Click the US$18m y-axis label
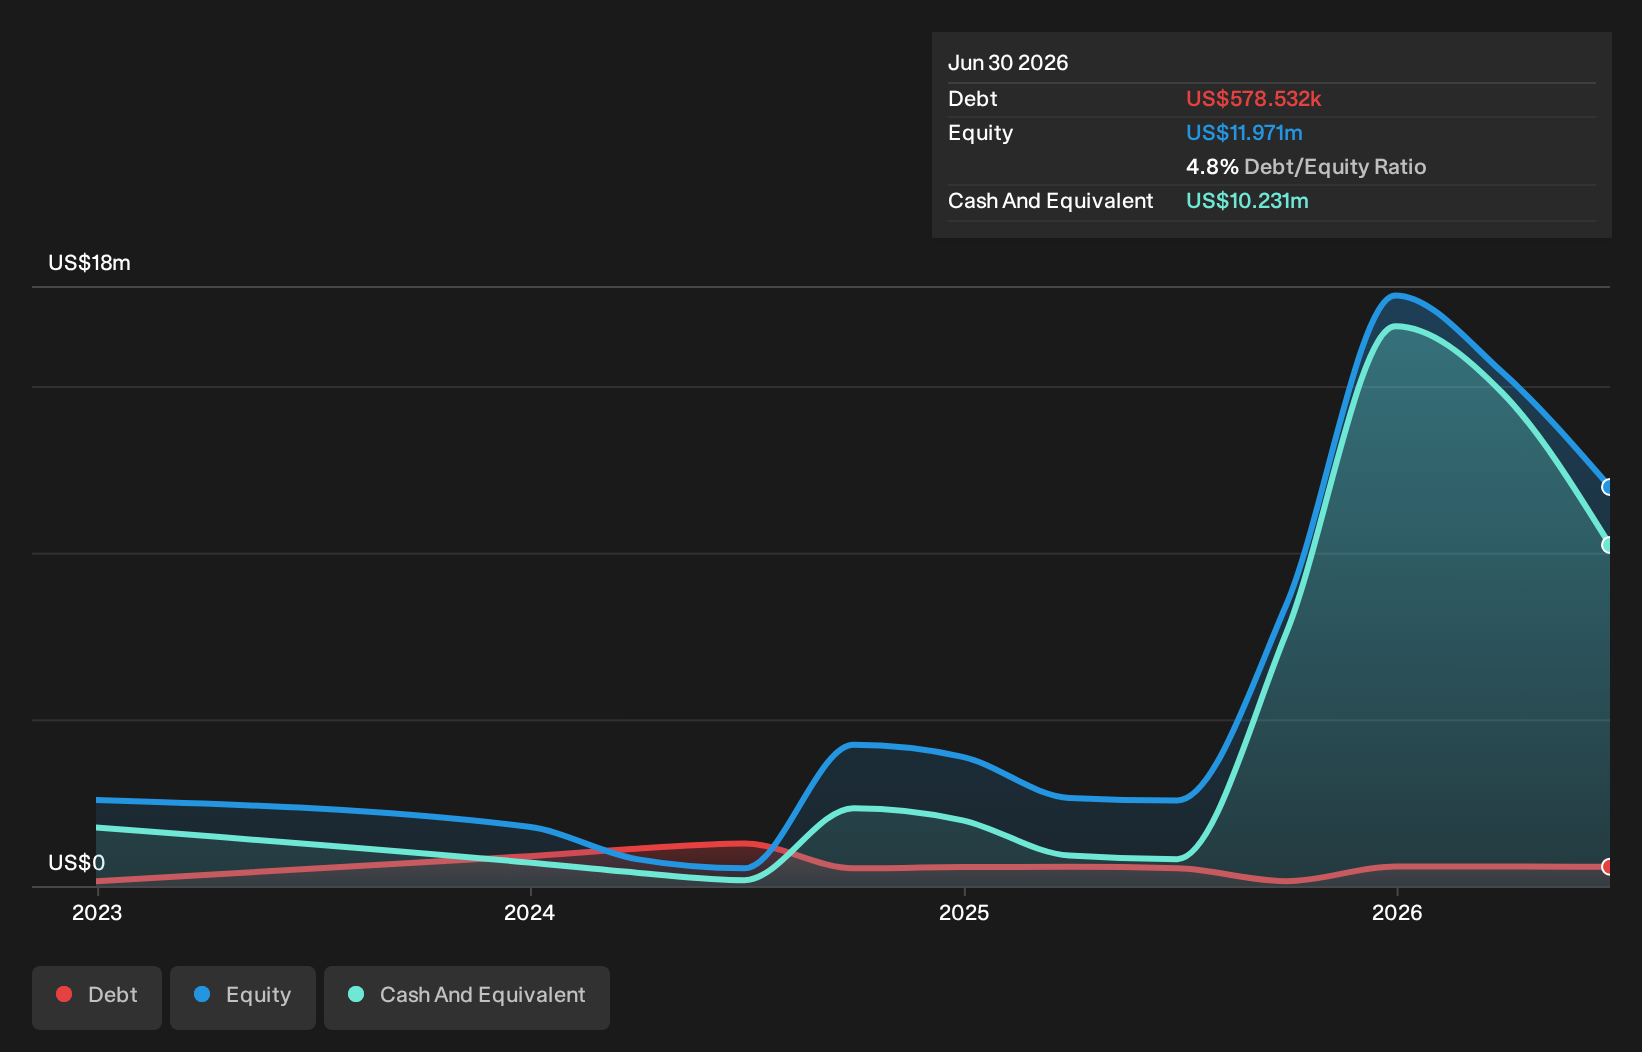Screen dimensions: 1642x1052 [x=90, y=263]
